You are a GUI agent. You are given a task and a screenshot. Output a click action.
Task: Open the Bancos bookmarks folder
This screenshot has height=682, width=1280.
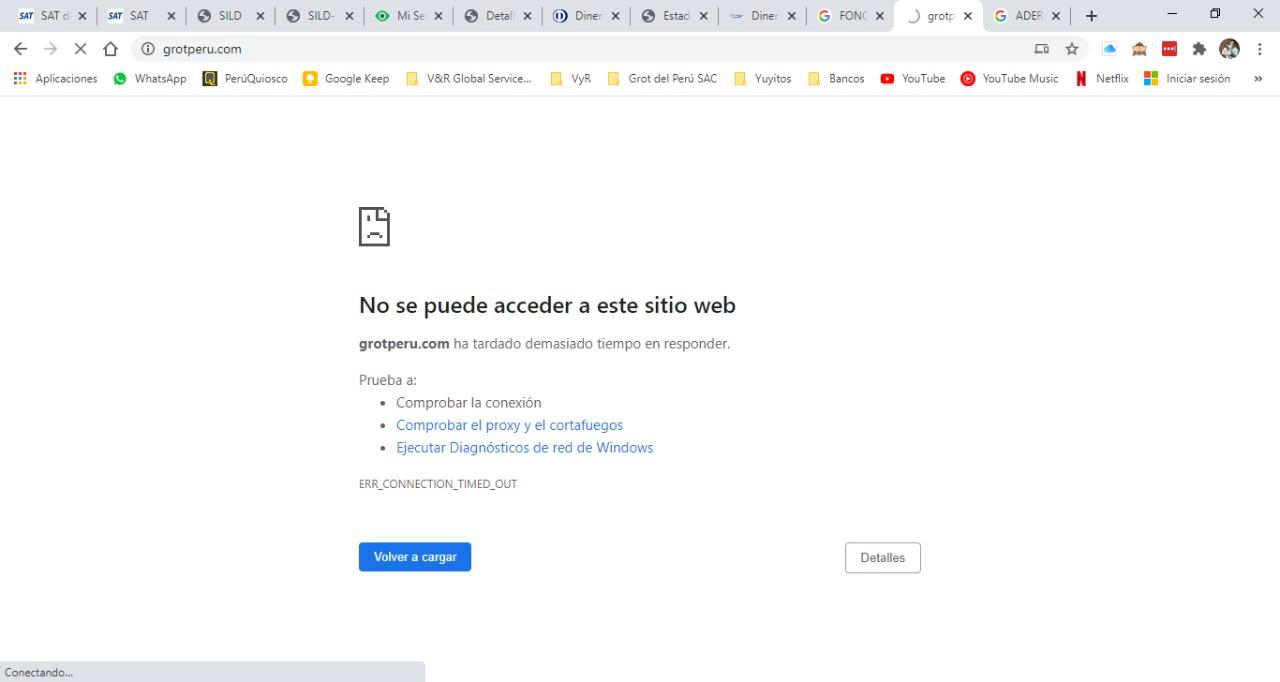coord(836,79)
